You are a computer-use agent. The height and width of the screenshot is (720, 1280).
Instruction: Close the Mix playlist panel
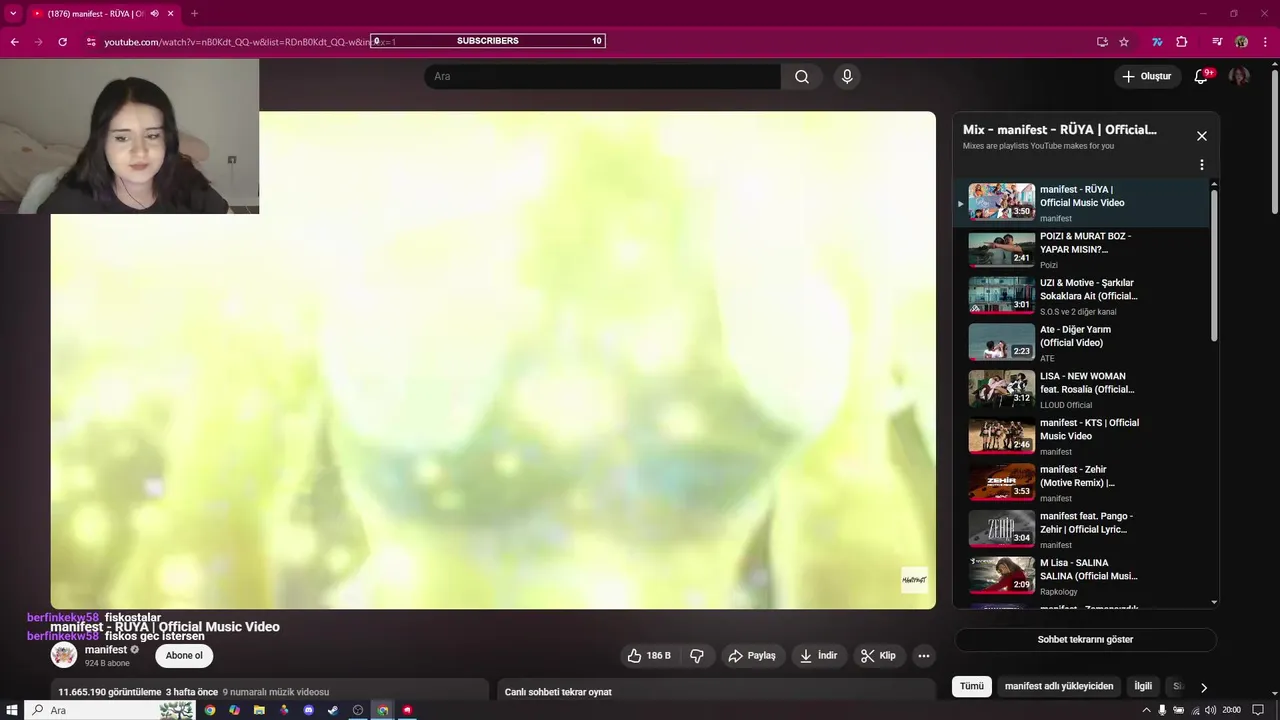coord(1202,136)
